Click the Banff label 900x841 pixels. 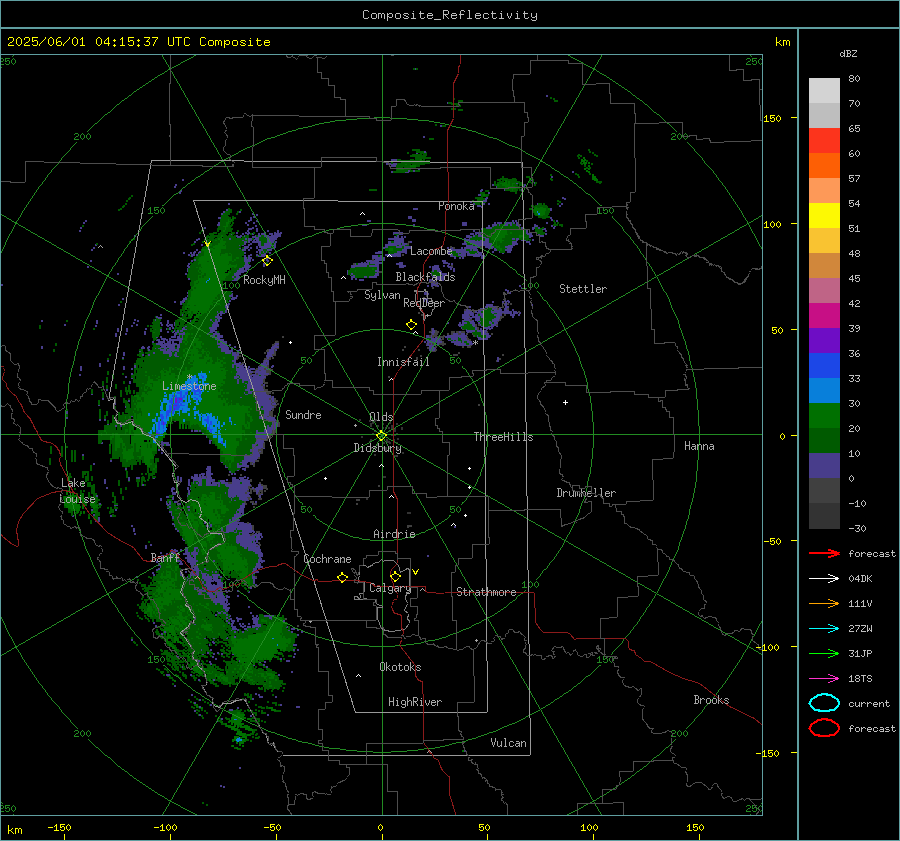[165, 558]
